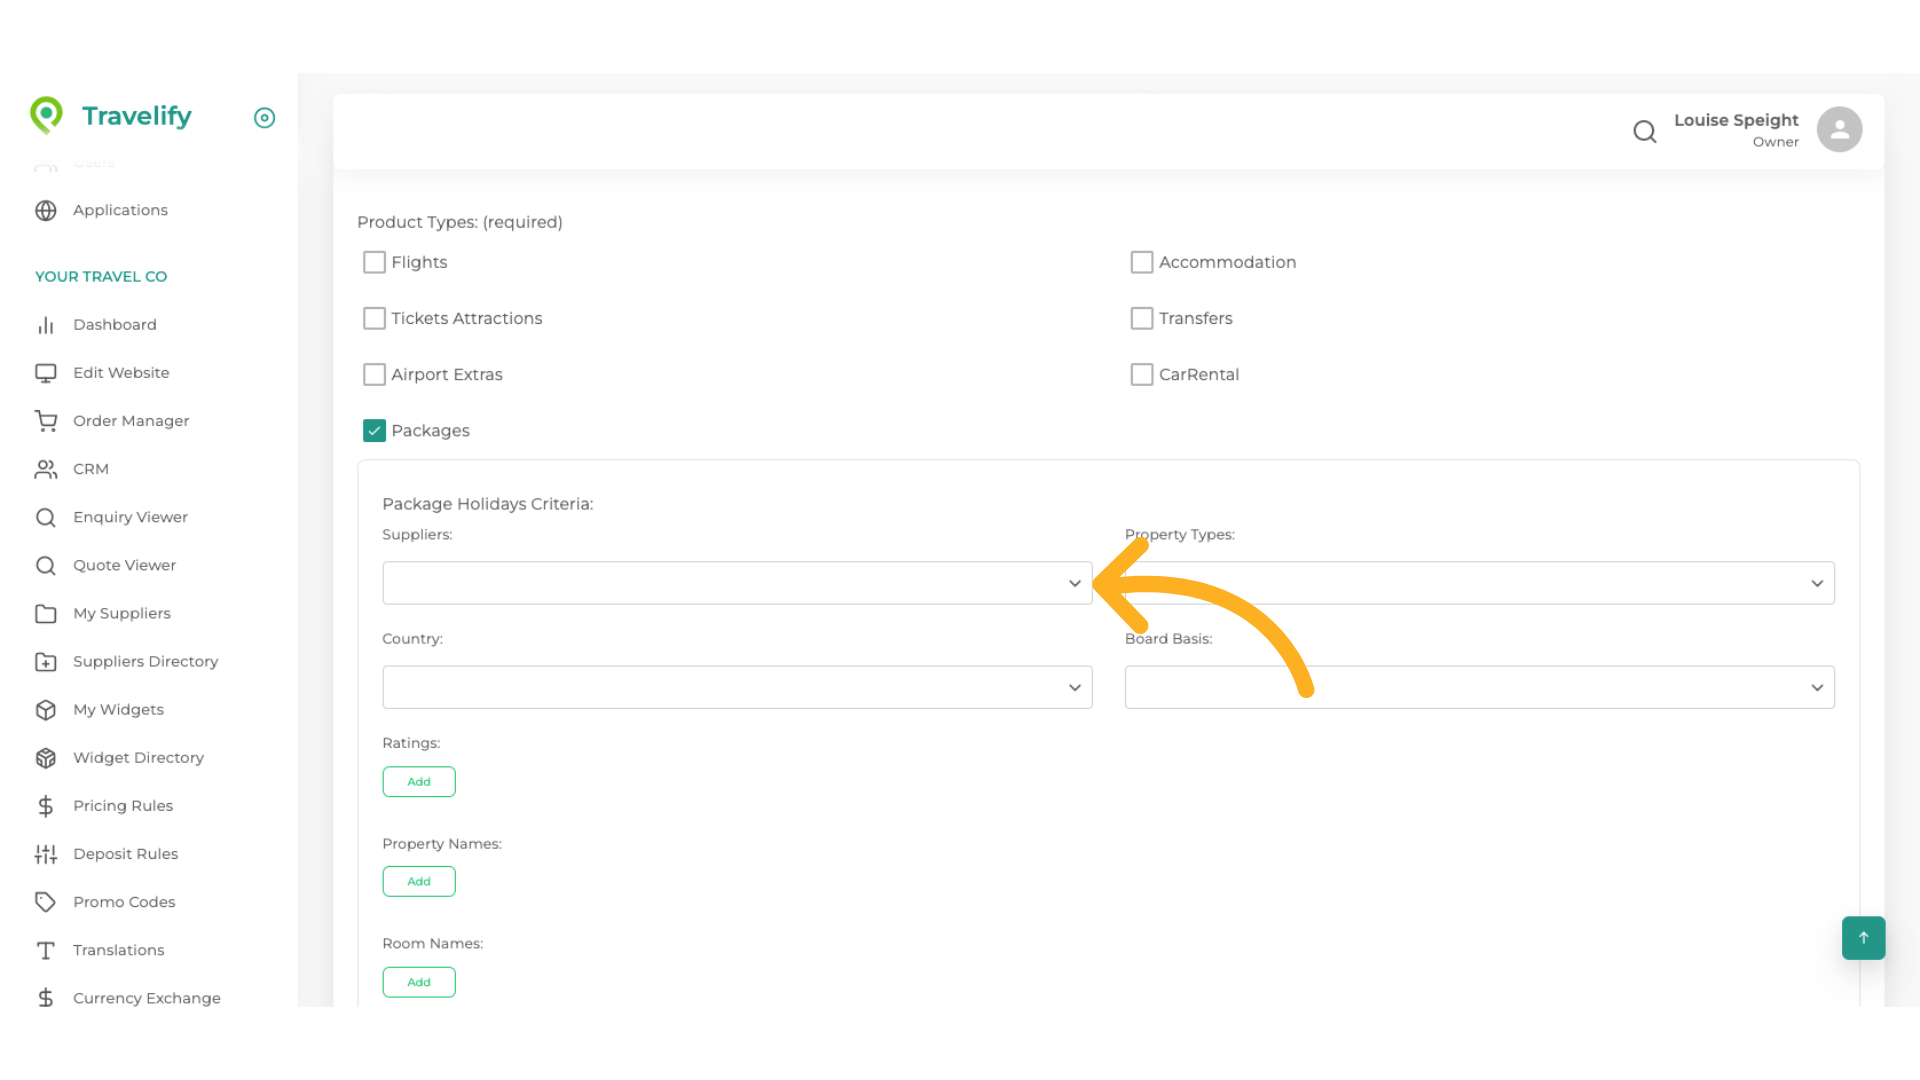Uncheck the Packages checkbox

coord(374,430)
